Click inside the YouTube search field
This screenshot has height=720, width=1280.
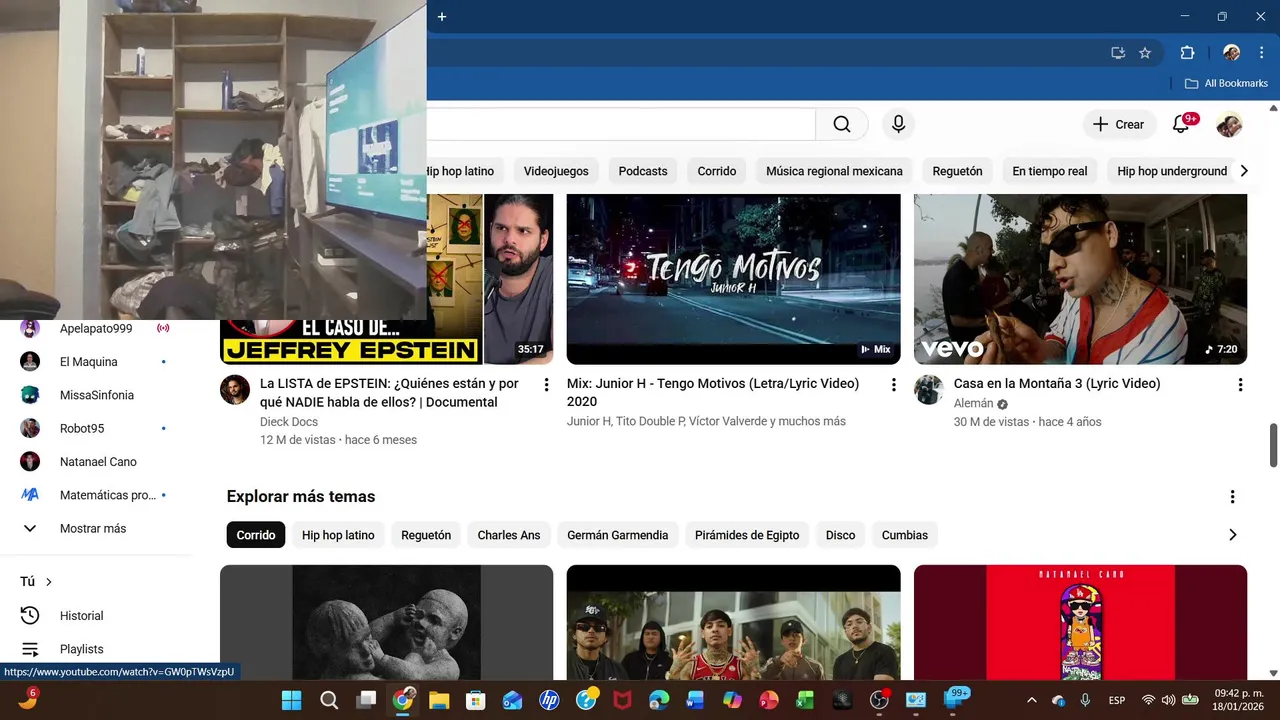620,124
